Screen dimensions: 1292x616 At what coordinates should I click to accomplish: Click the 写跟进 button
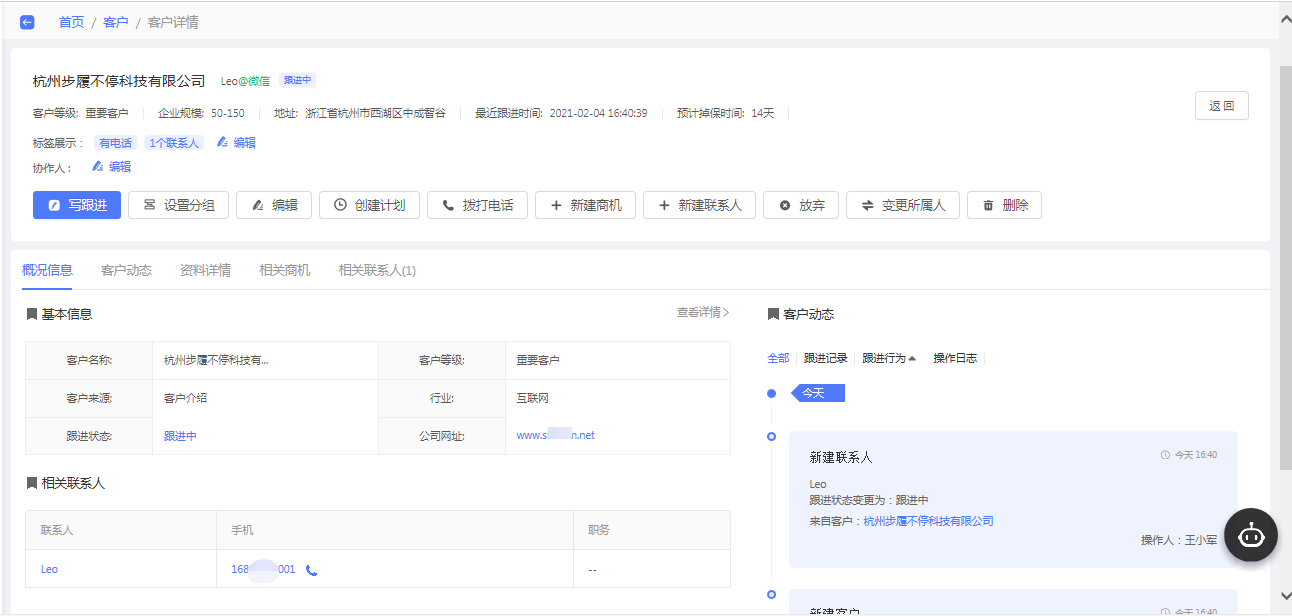coord(77,205)
